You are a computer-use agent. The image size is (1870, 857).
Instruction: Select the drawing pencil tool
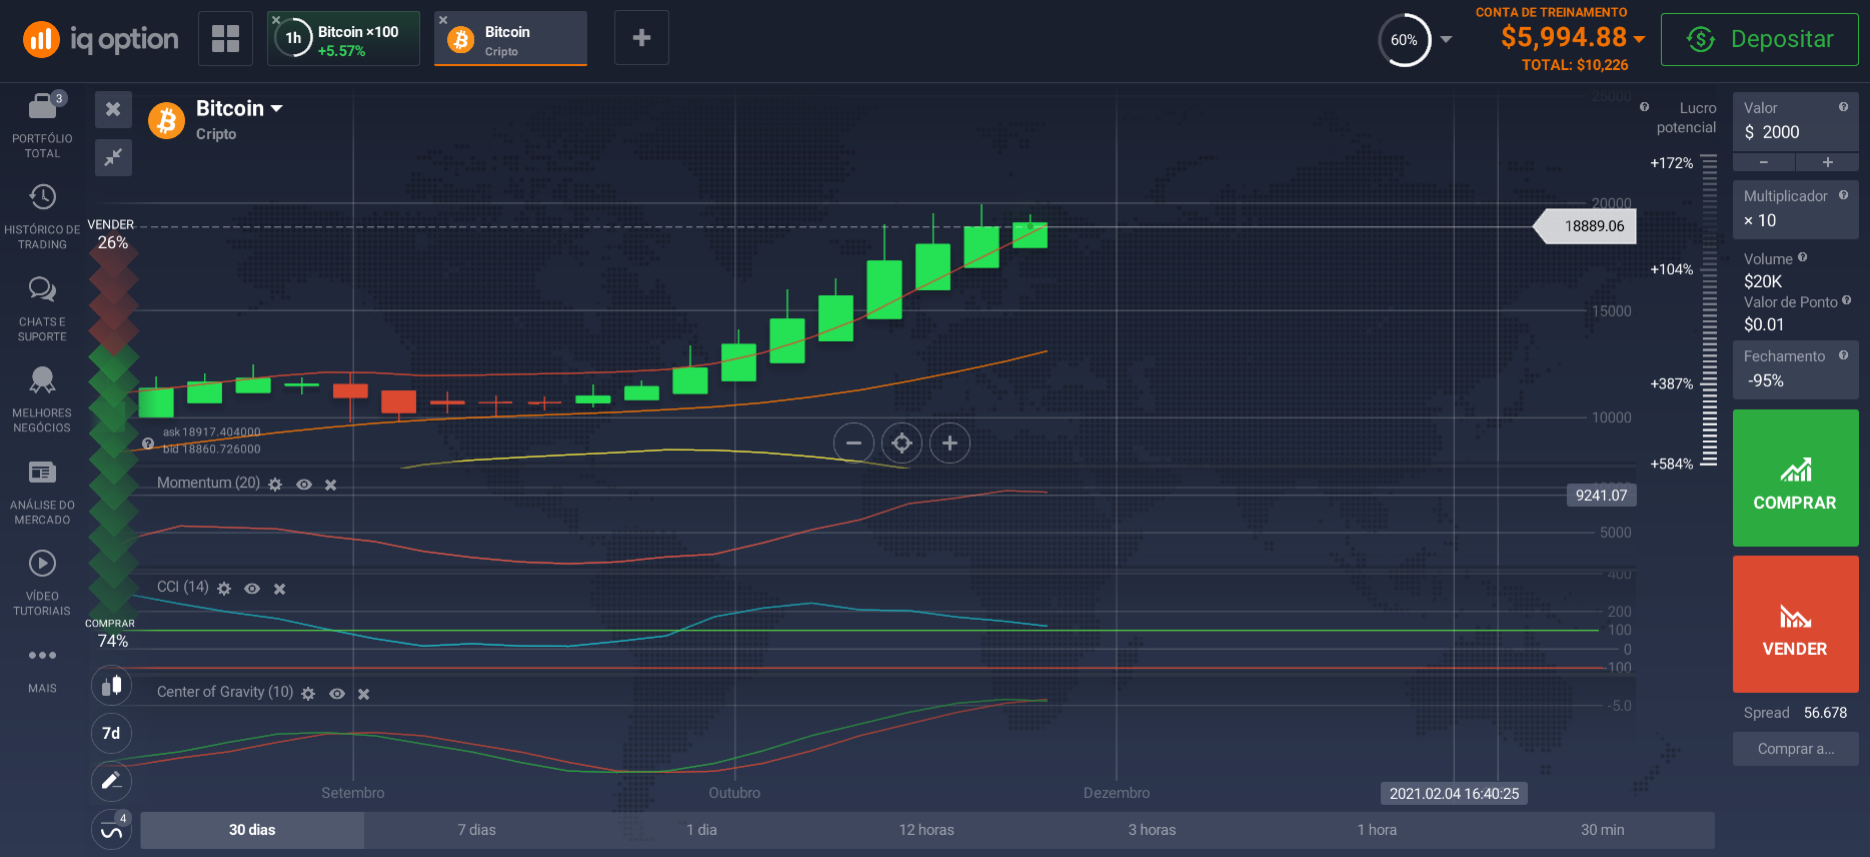click(111, 781)
